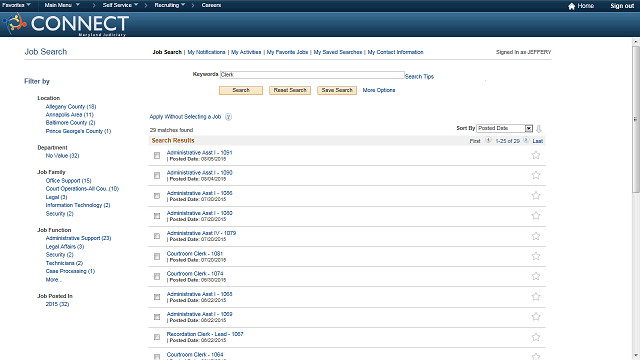Sign out of the portal
Image resolution: width=640 pixels, height=360 pixels.
tap(622, 6)
